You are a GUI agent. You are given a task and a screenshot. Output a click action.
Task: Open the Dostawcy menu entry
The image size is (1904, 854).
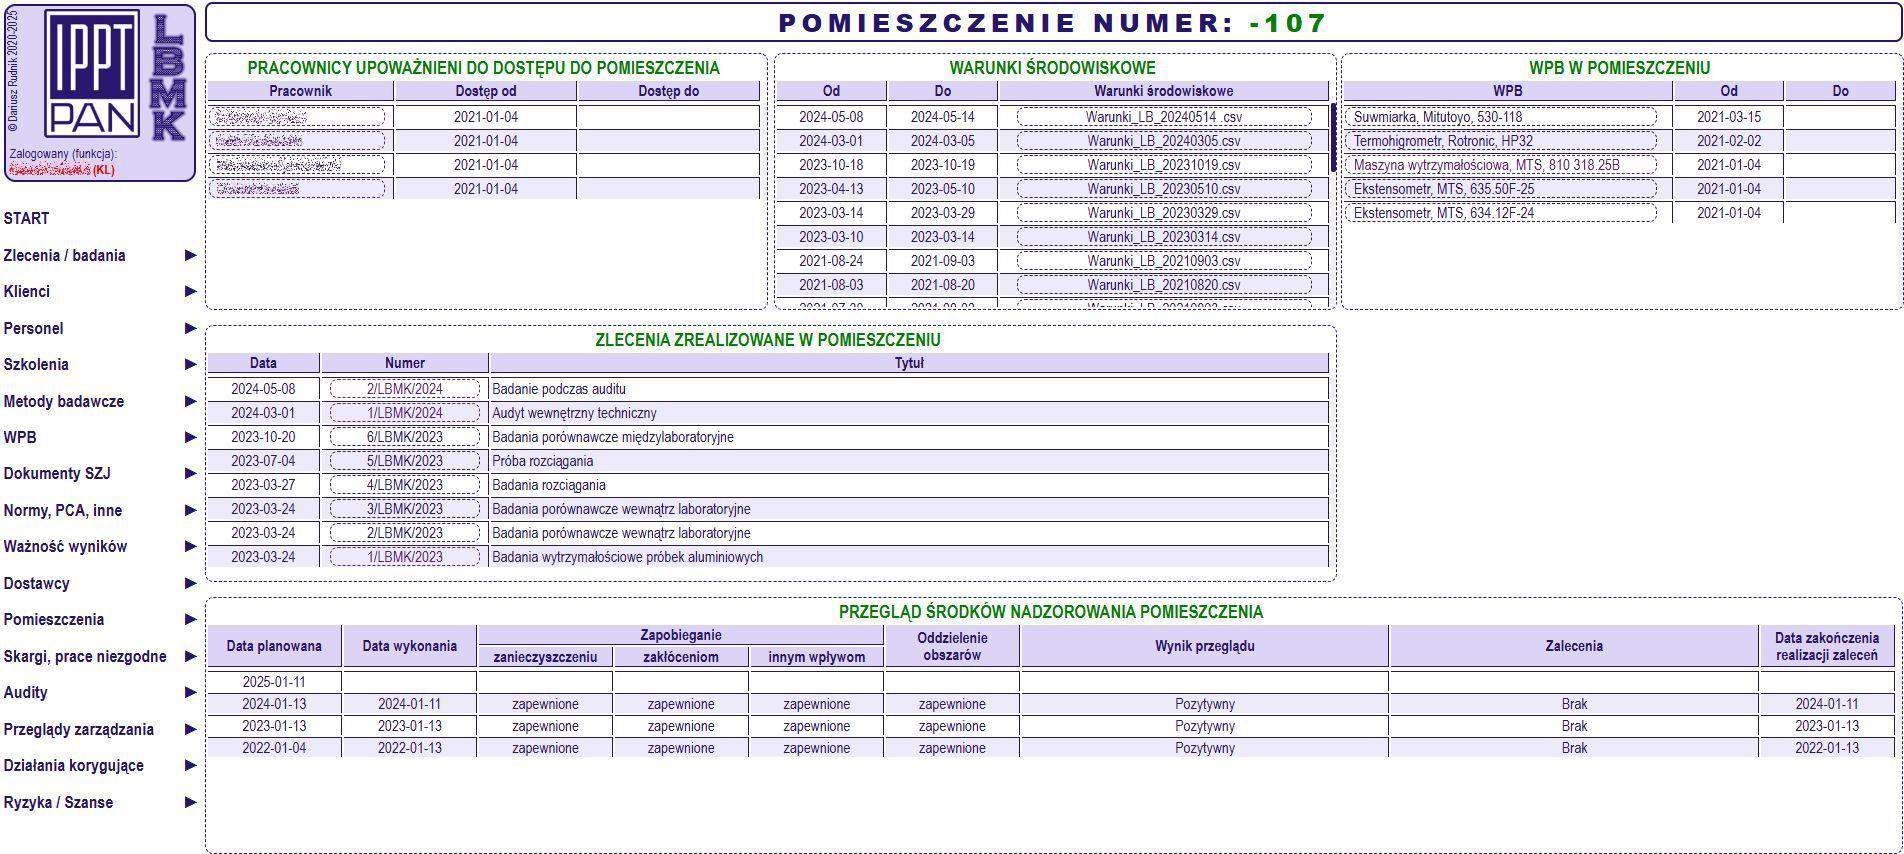click(37, 583)
